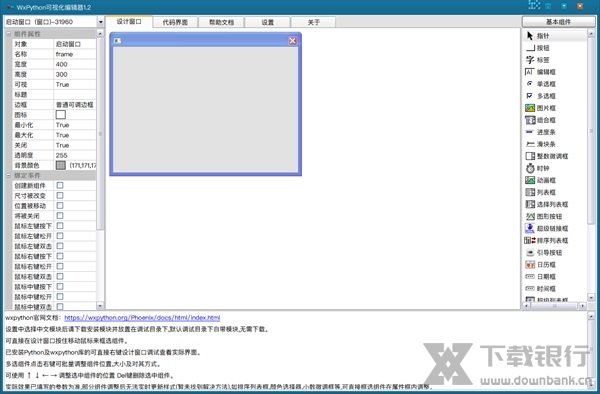Viewport: 600px width, 394px height.
Task: Edit the 高度 value 300
Action: click(75, 74)
